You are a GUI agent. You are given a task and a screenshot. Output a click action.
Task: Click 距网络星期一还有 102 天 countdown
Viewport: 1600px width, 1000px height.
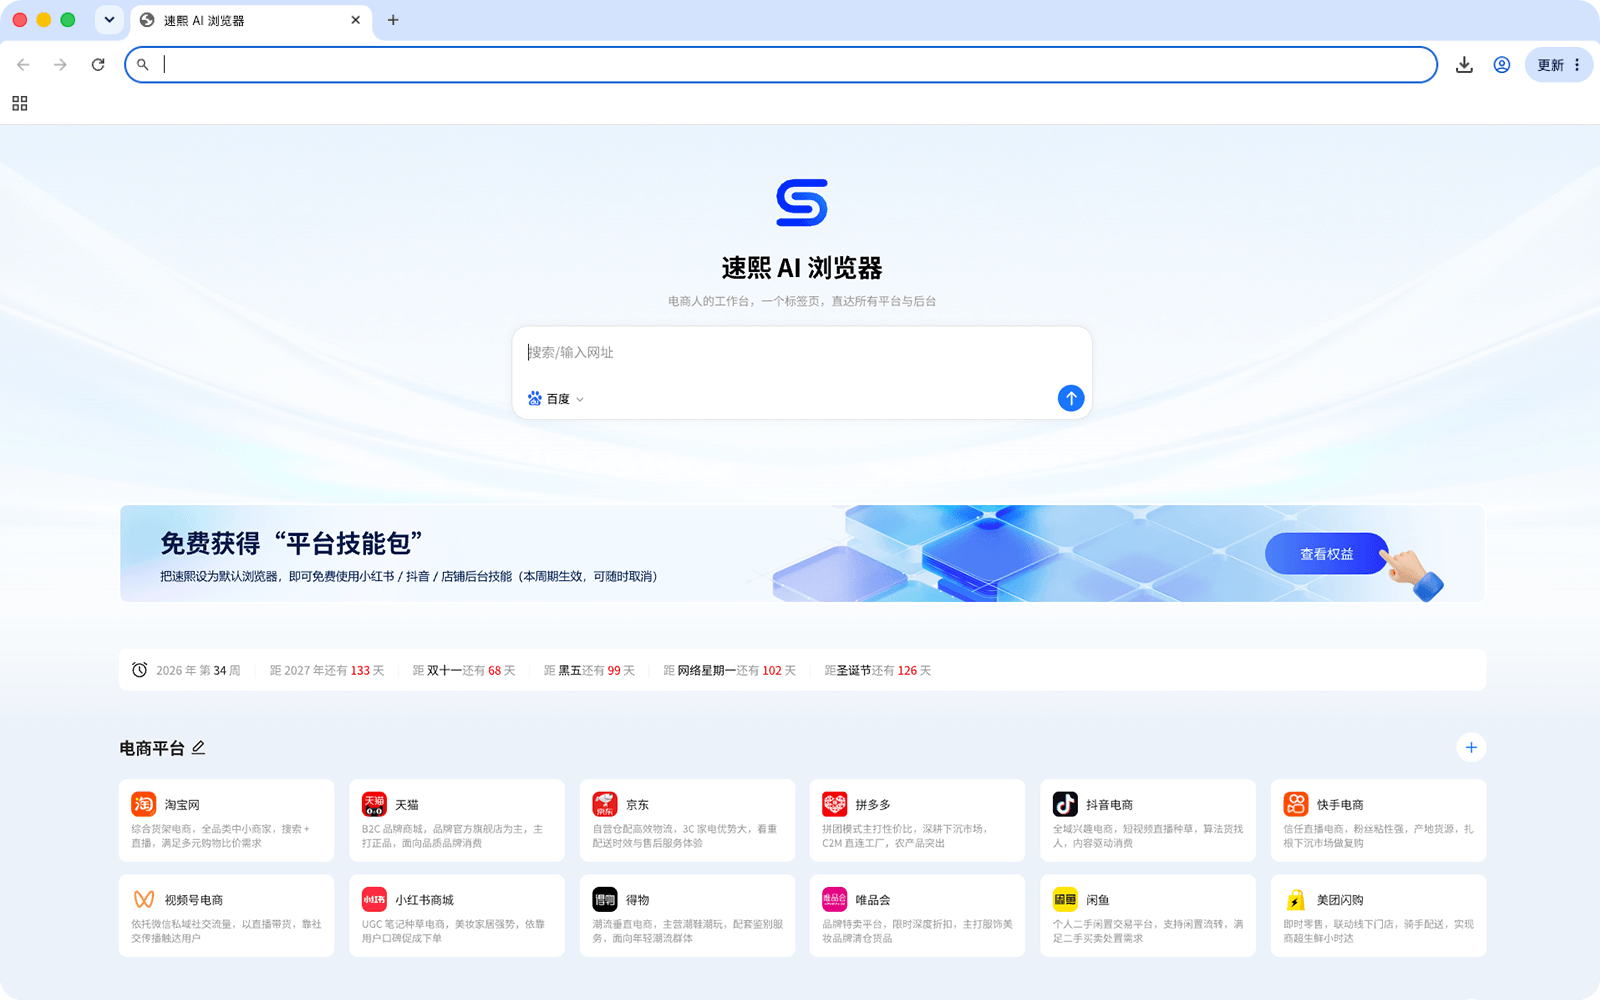(x=730, y=671)
